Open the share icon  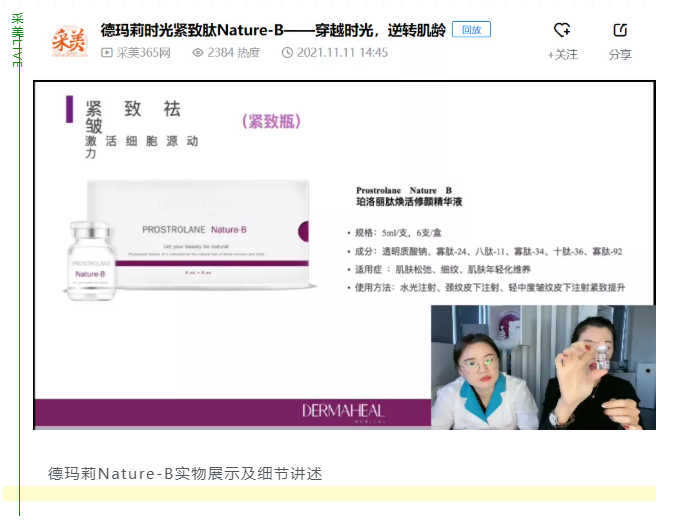[x=620, y=31]
